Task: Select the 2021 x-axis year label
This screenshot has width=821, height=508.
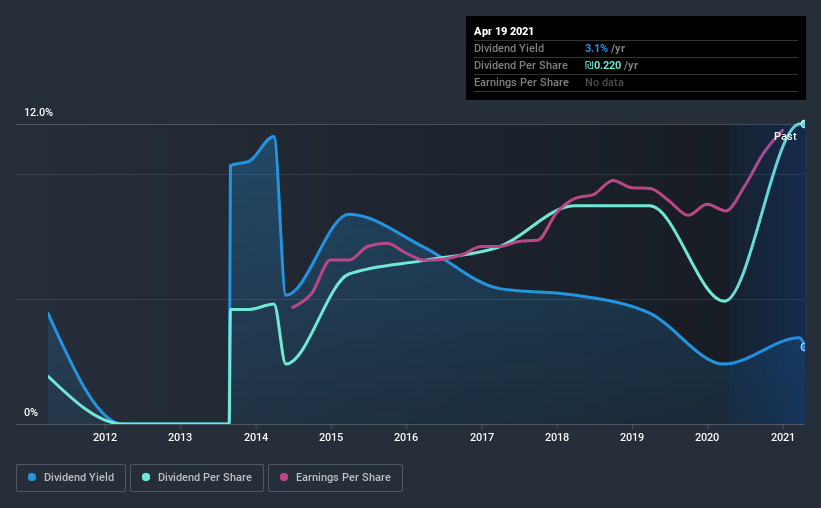Action: [782, 437]
